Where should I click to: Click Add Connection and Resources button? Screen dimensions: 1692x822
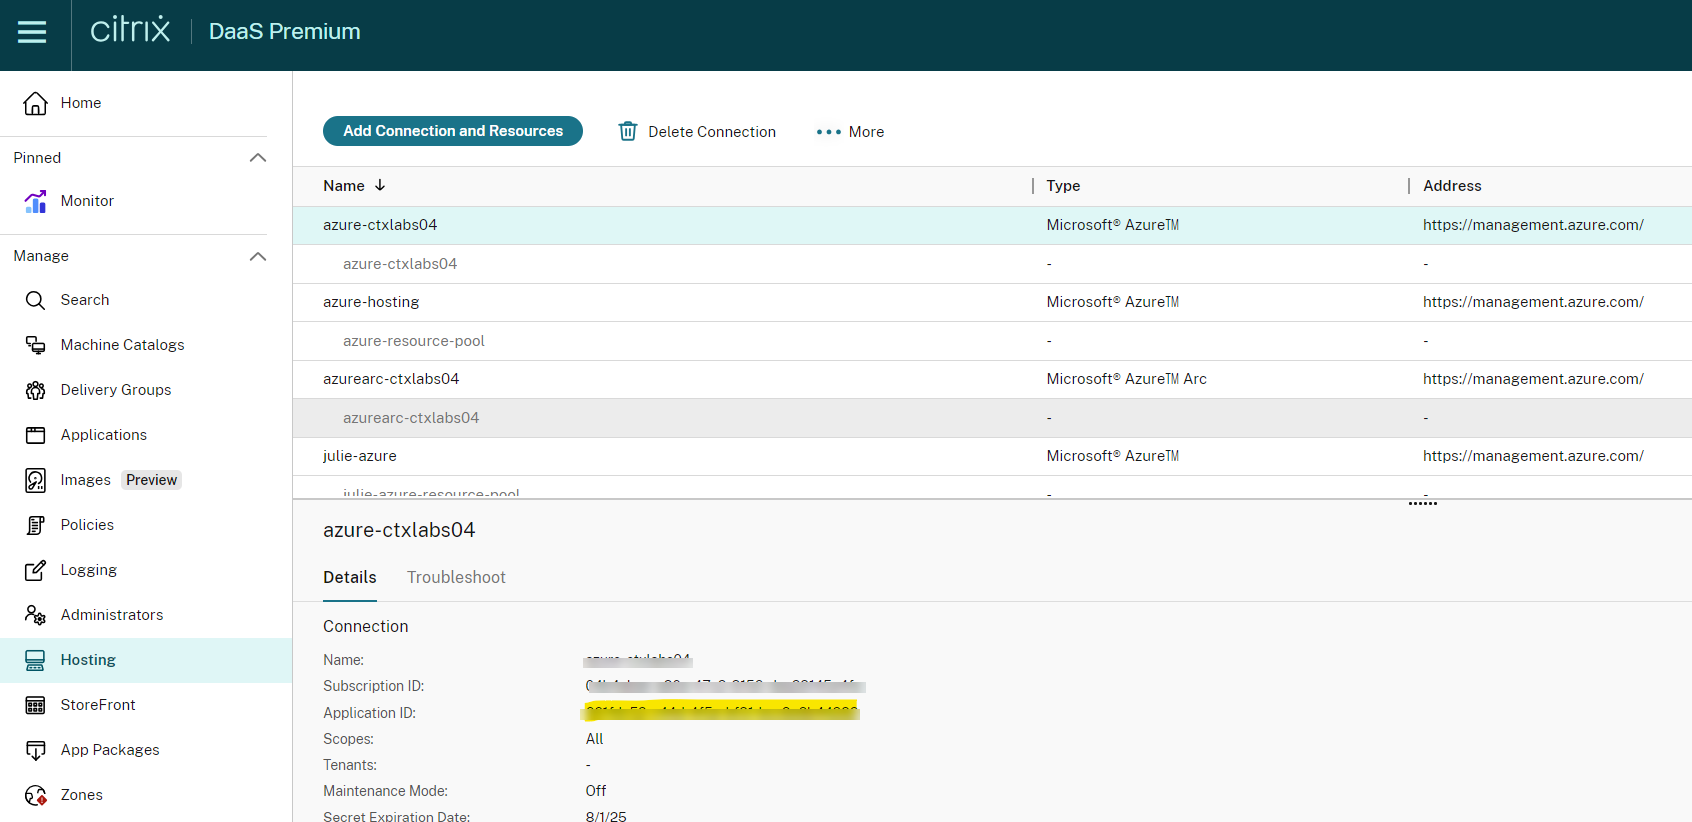pos(452,131)
